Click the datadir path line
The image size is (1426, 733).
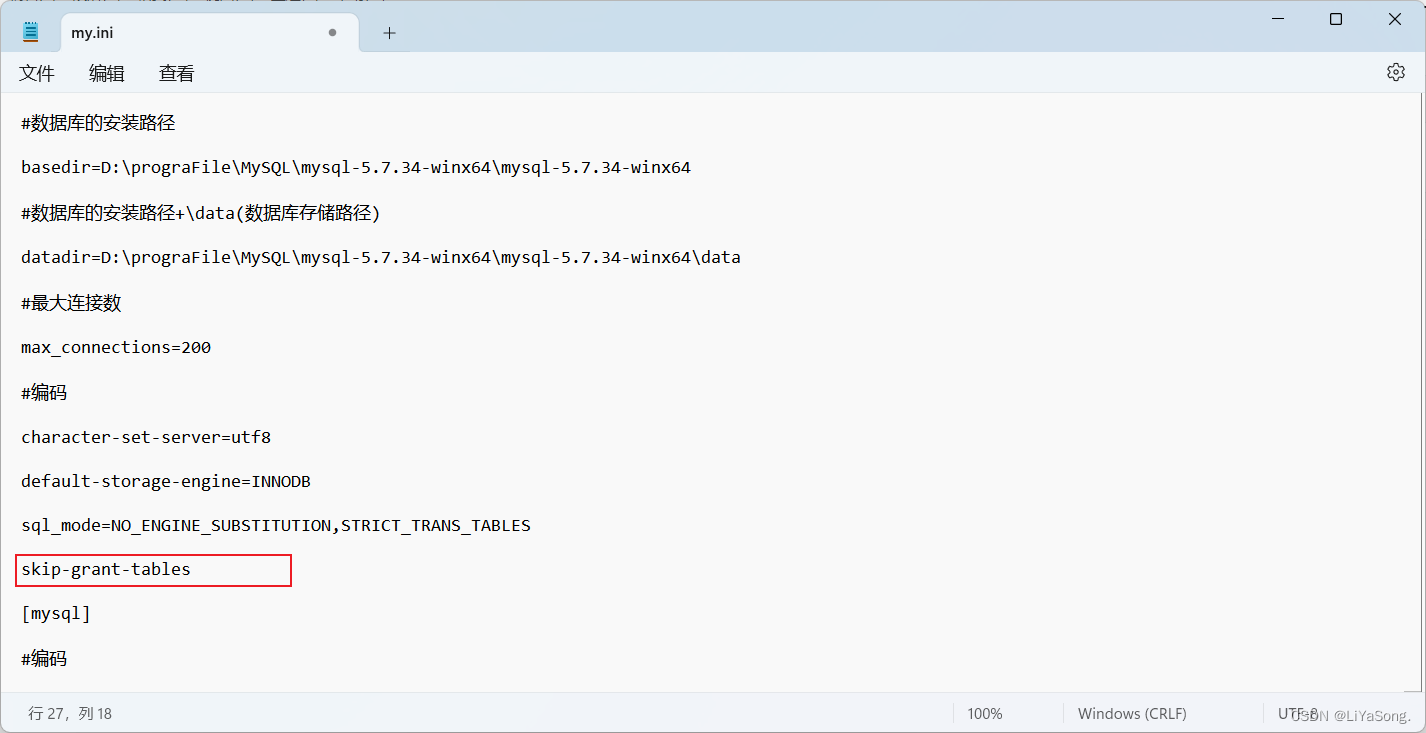(x=381, y=257)
